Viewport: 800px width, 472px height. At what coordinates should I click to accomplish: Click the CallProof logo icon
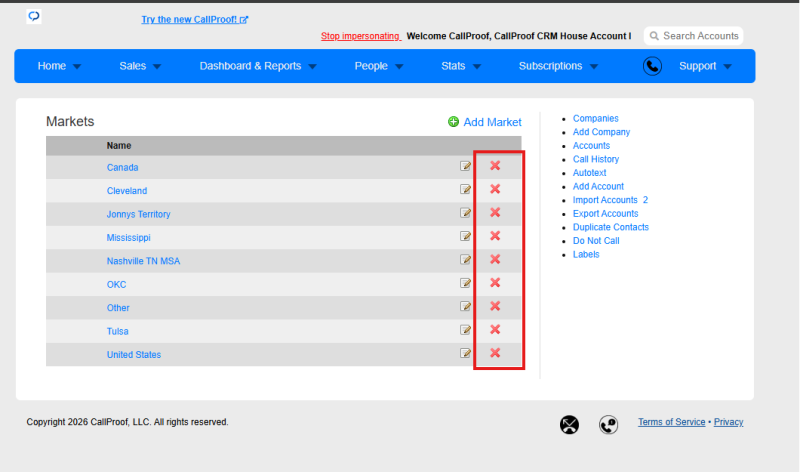34,16
